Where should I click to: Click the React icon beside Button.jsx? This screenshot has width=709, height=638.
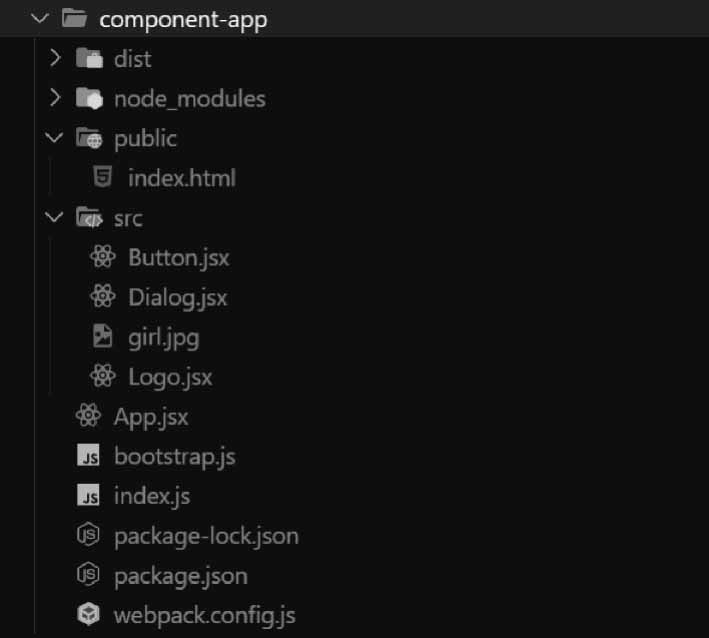[102, 257]
